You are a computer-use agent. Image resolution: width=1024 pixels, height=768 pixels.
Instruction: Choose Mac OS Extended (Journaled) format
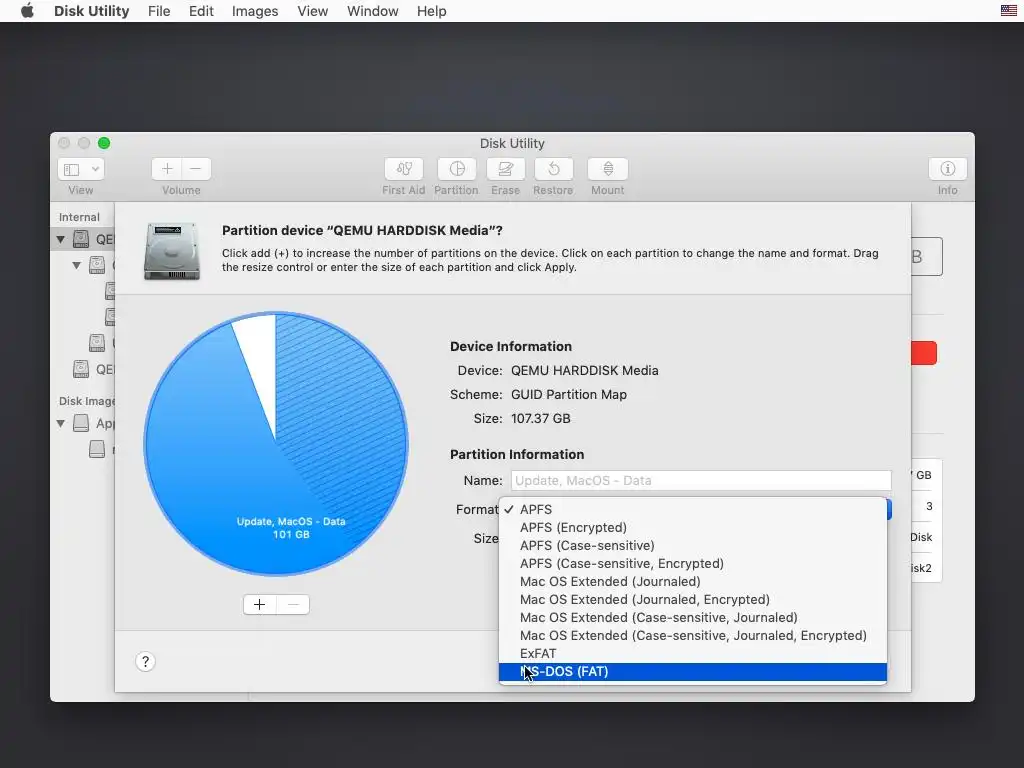point(693,581)
